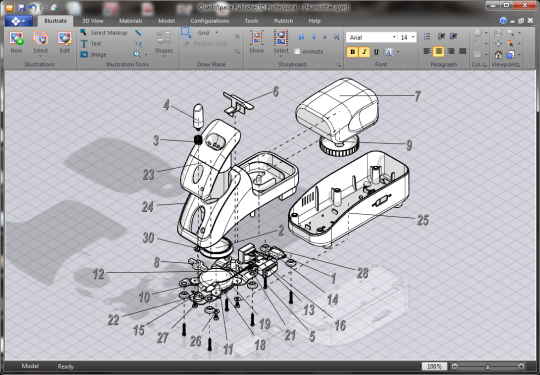Screen dimensions: 540x375
Task: Center align the text
Action: pyautogui.click(x=439, y=51)
